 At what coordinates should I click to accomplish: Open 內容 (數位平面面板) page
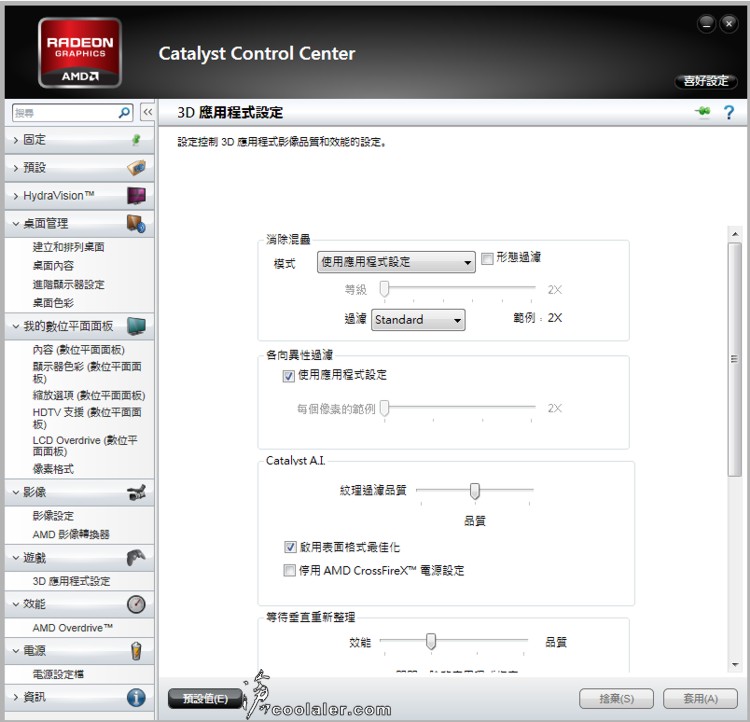pos(78,350)
